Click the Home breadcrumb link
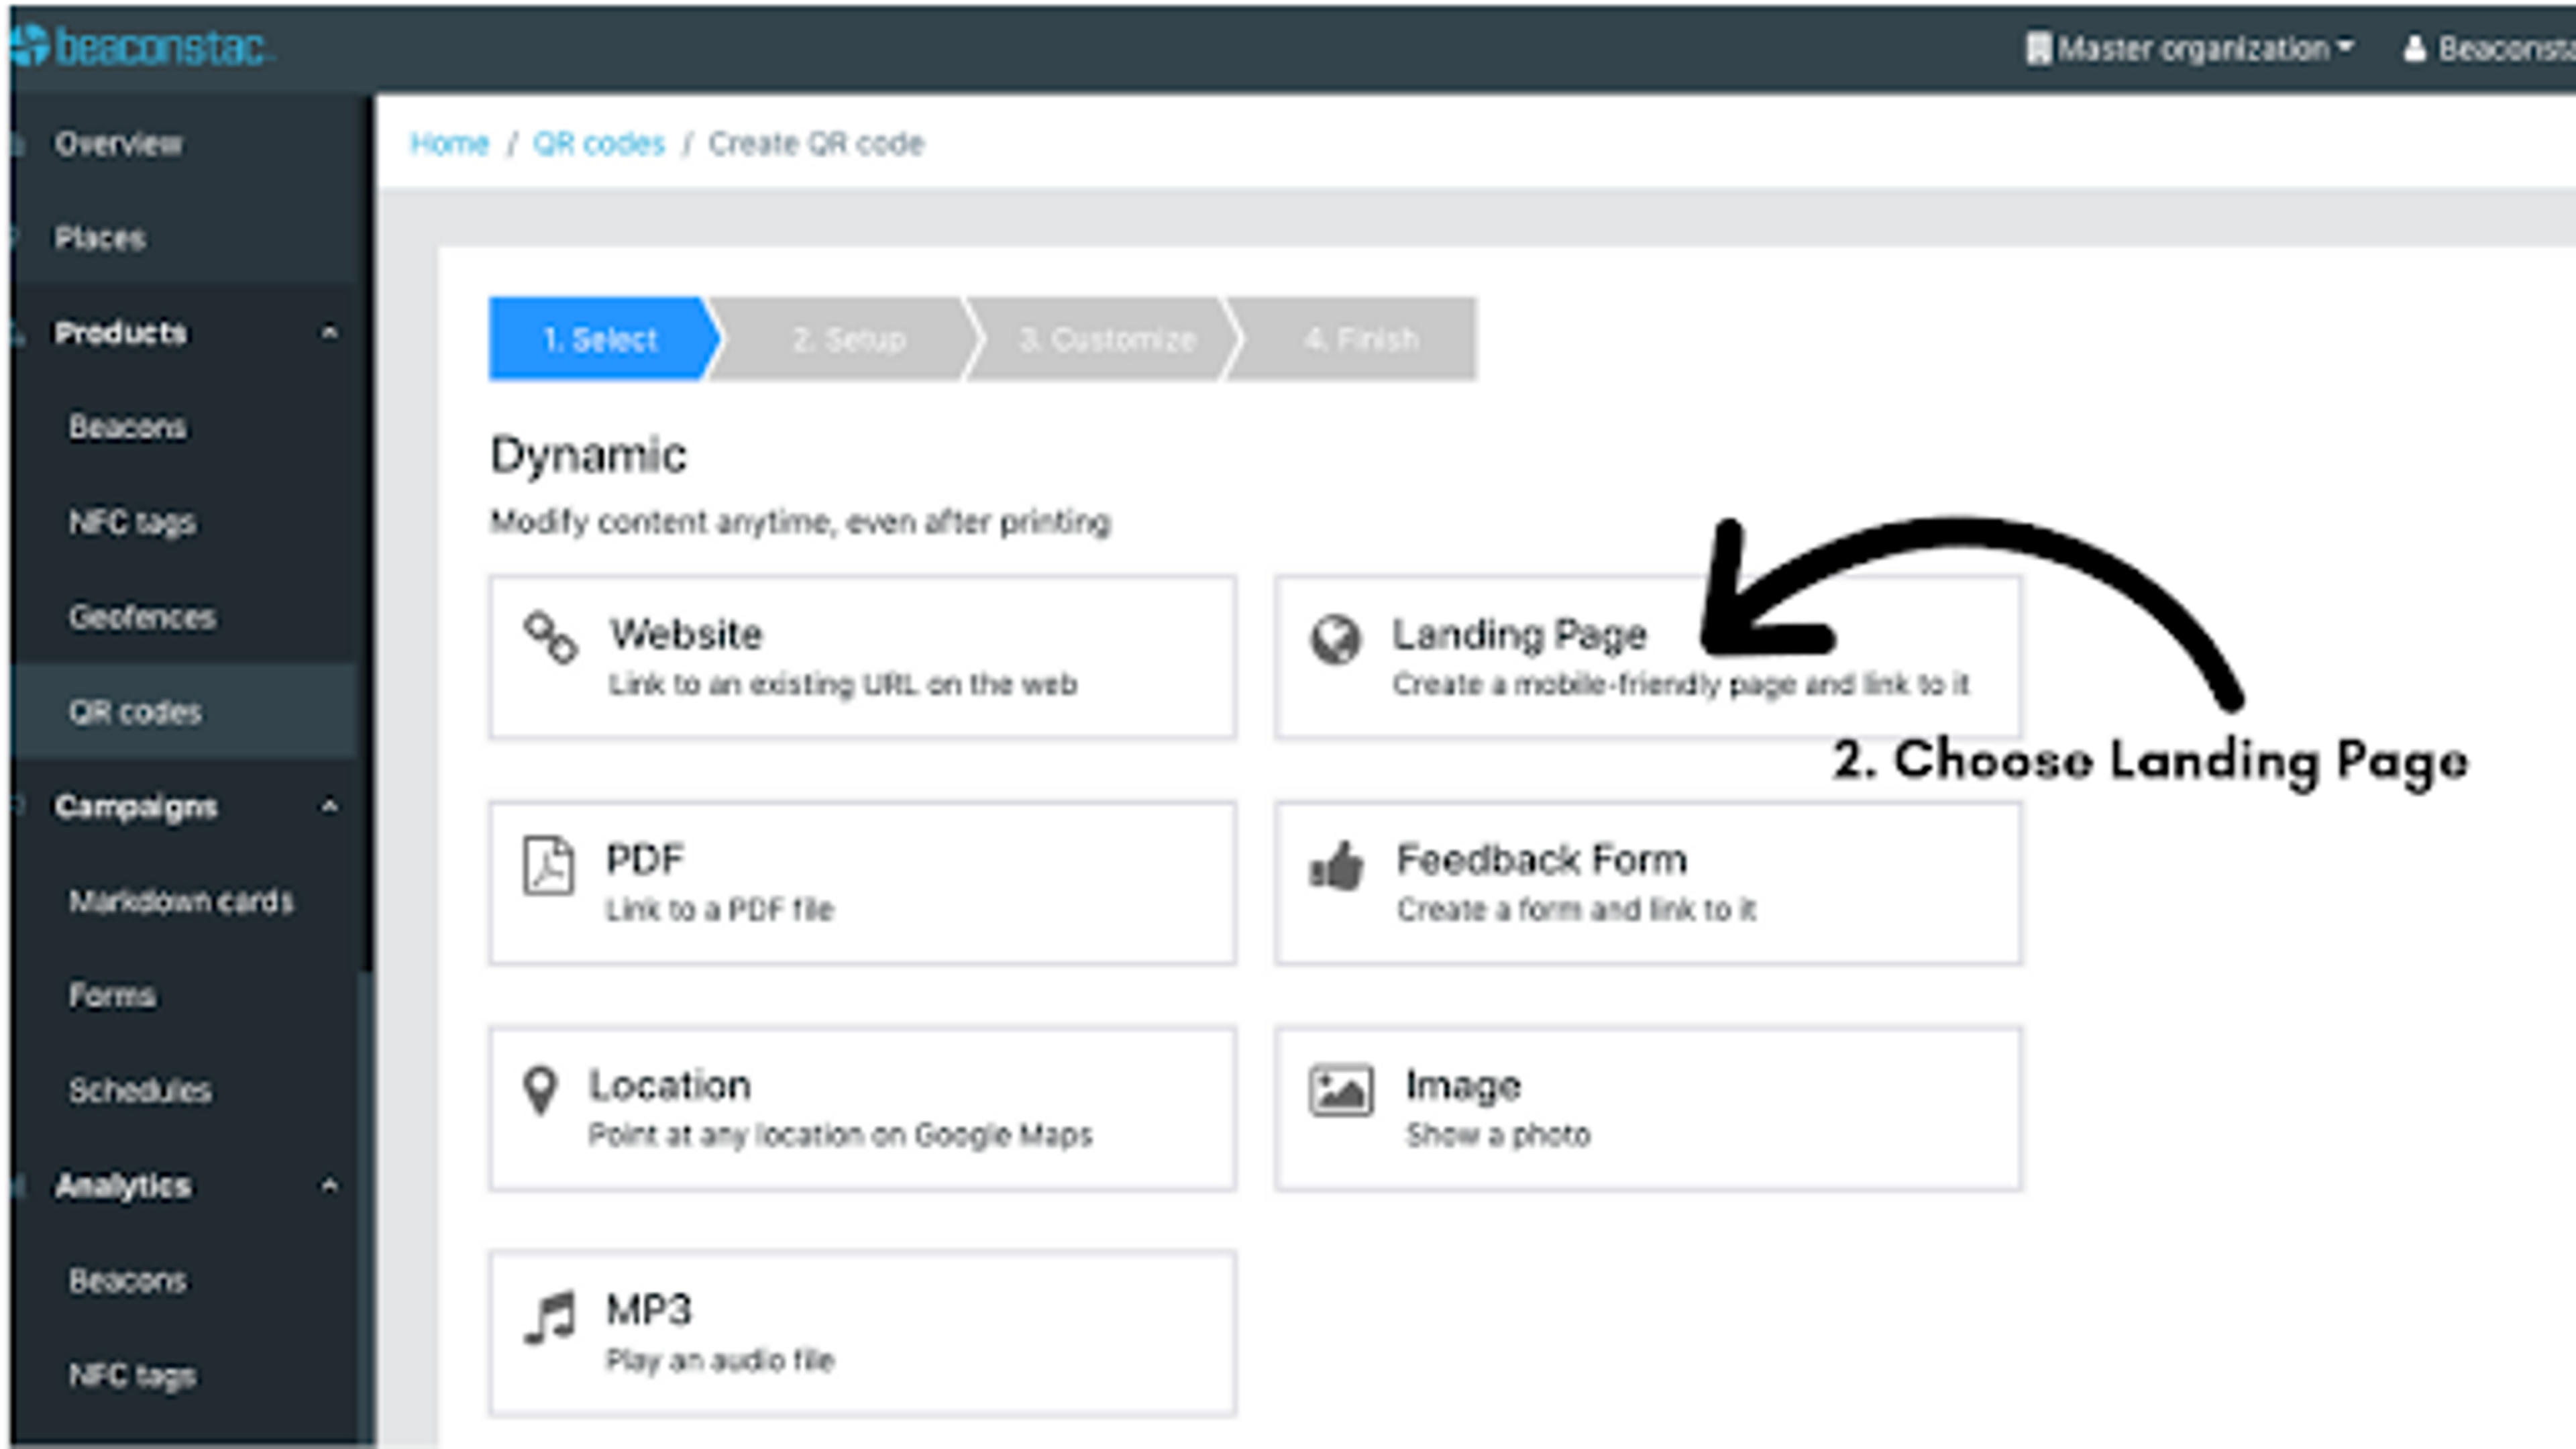The width and height of the screenshot is (2576, 1449). 449,144
